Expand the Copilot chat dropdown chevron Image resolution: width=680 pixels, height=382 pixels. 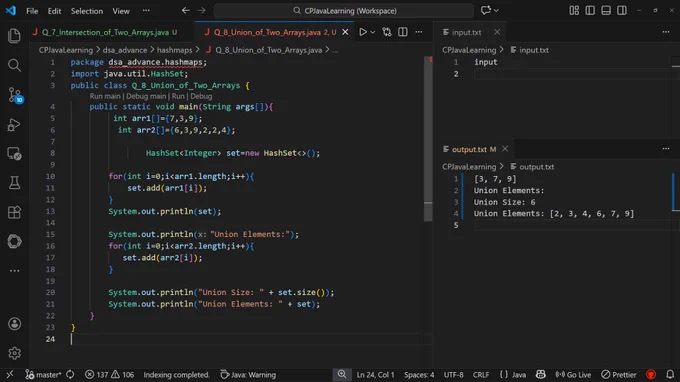click(x=496, y=10)
